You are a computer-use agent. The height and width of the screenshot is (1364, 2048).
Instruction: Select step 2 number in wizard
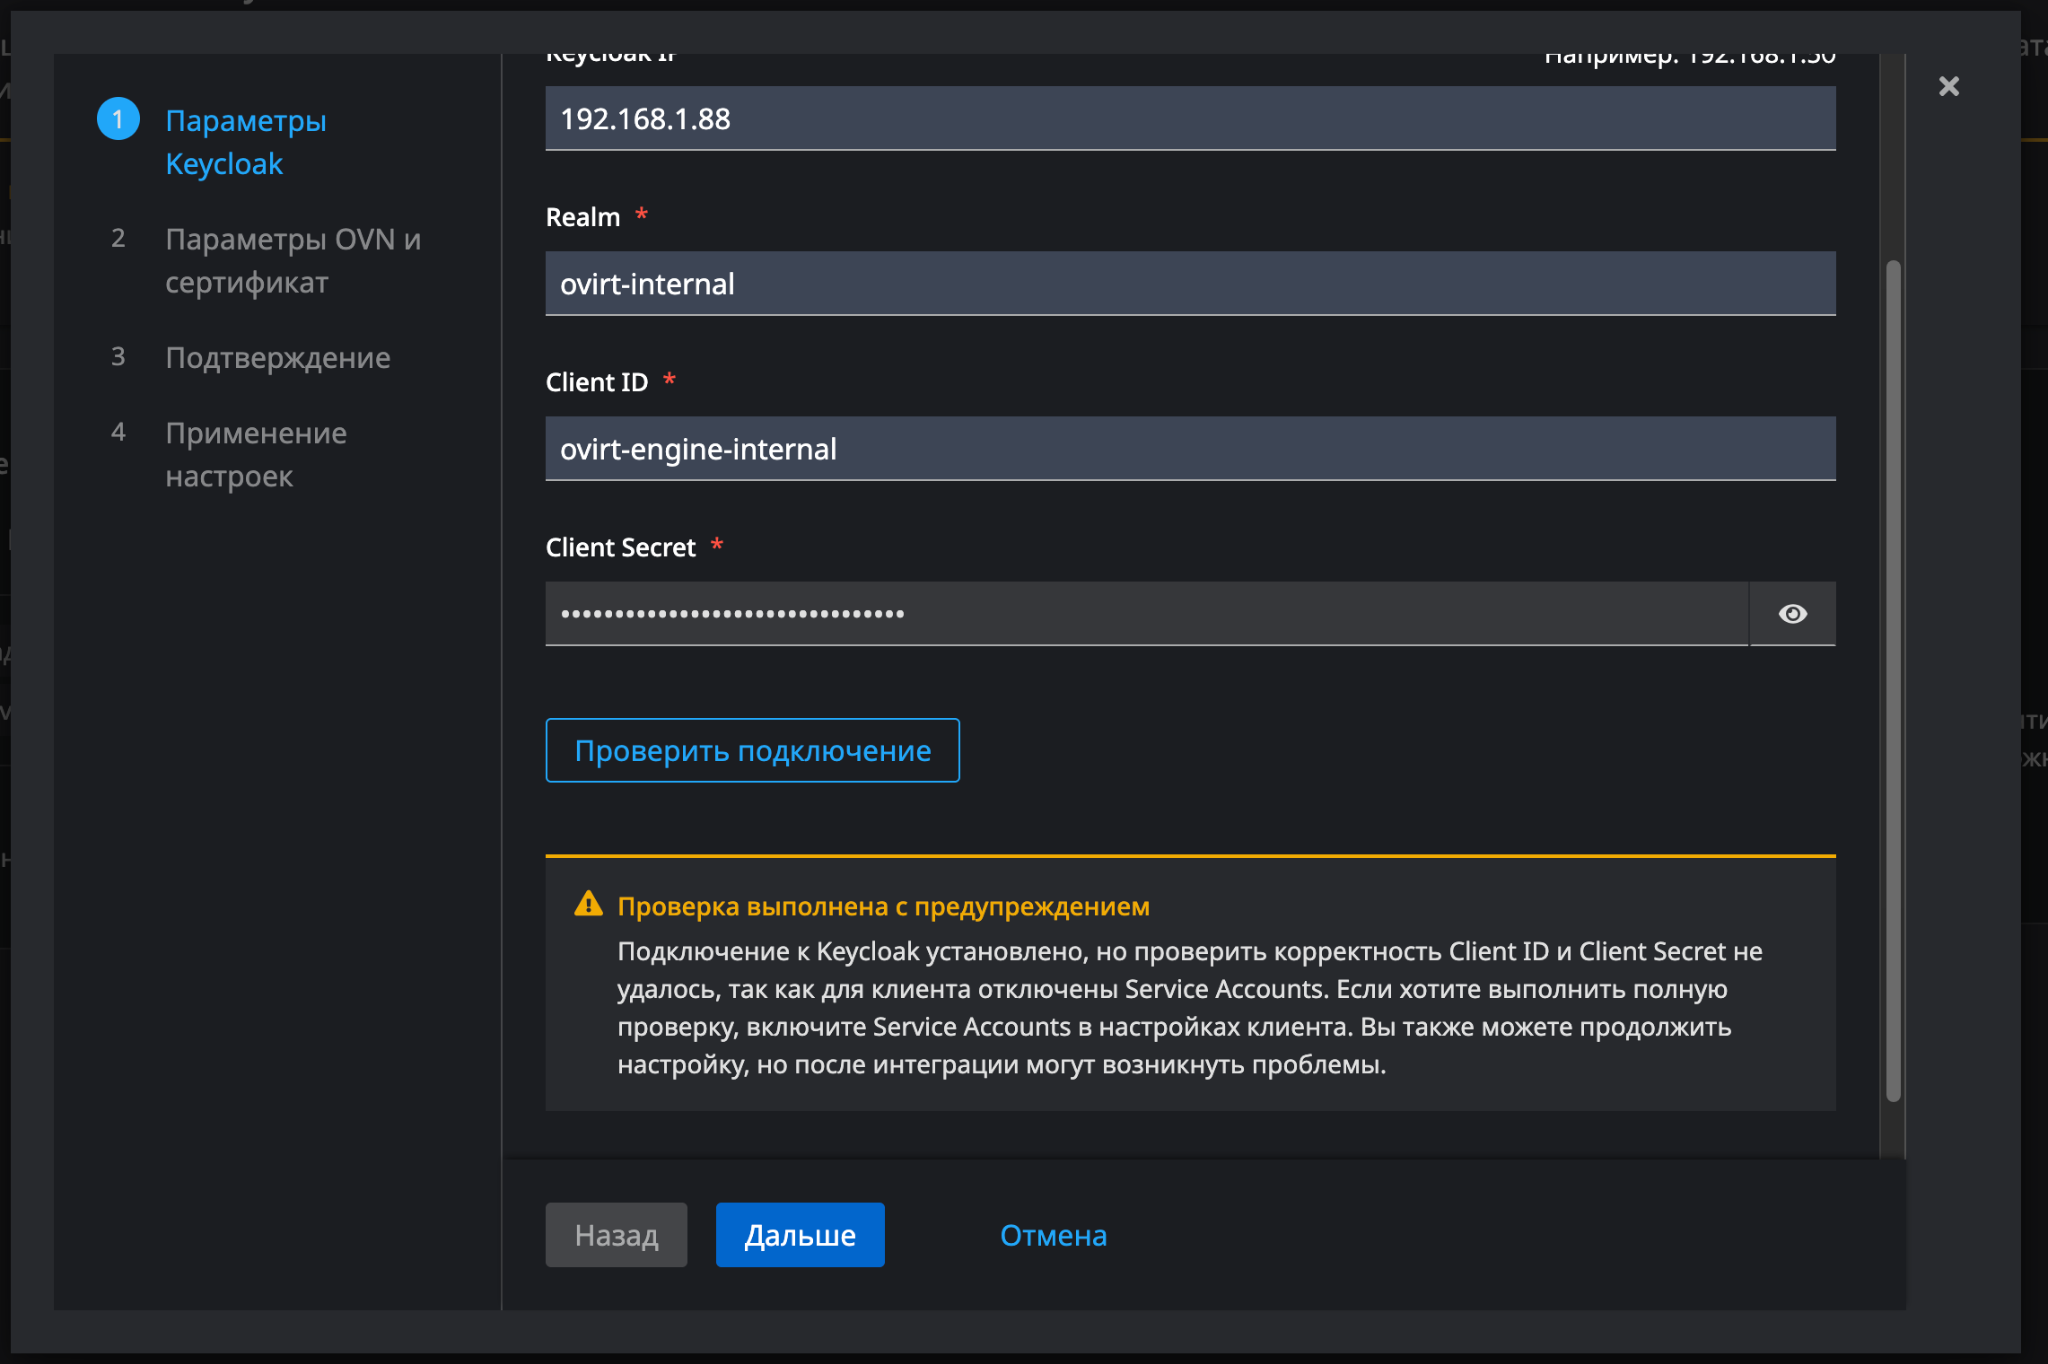118,239
